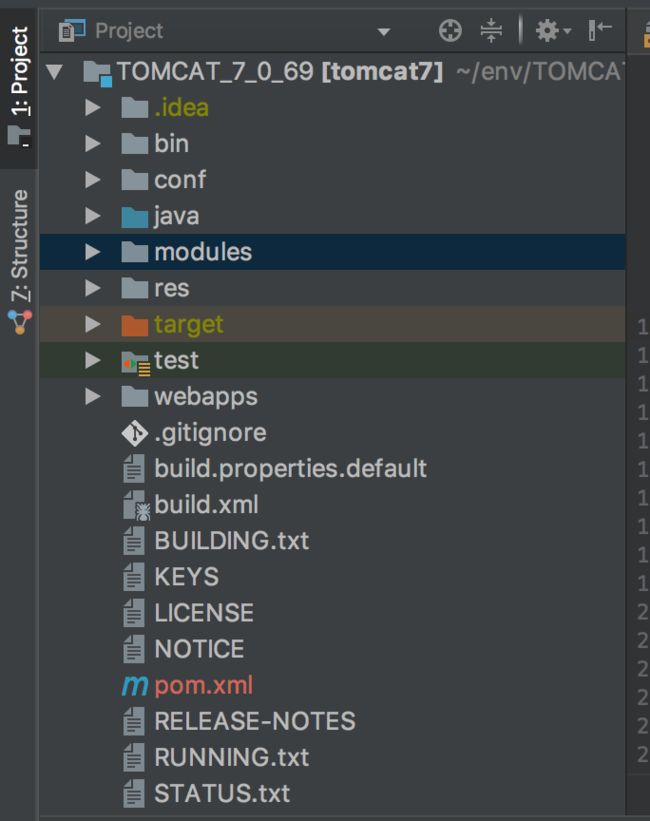Screen dimensions: 650x821
Task: Click the scroll from source crosshair icon
Action: point(450,31)
